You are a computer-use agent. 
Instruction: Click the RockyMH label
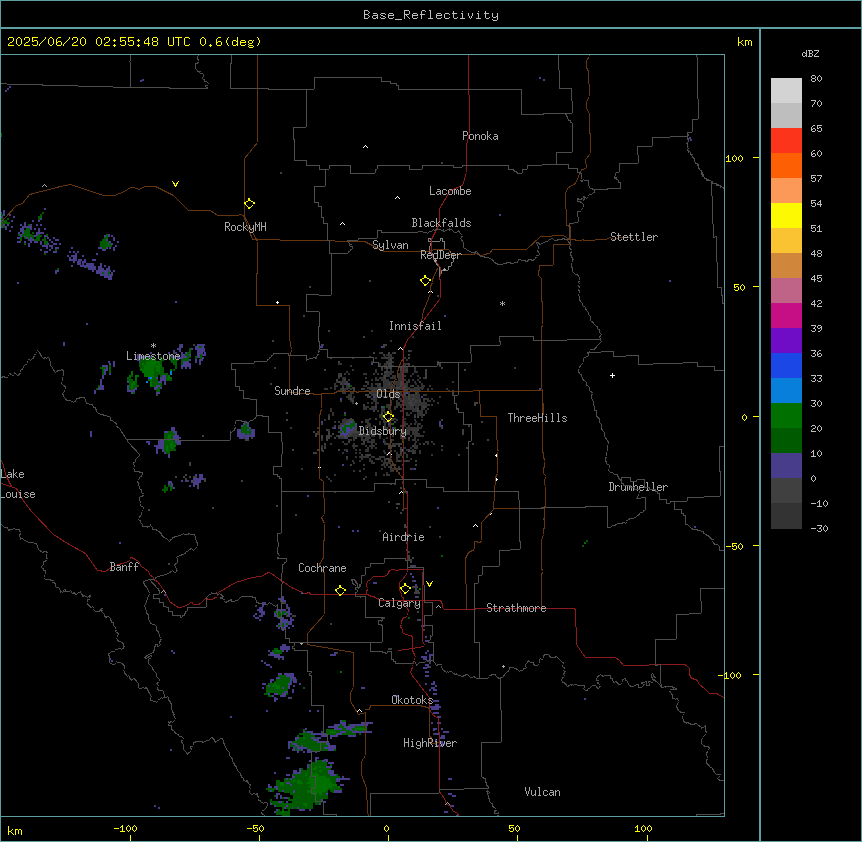(245, 227)
